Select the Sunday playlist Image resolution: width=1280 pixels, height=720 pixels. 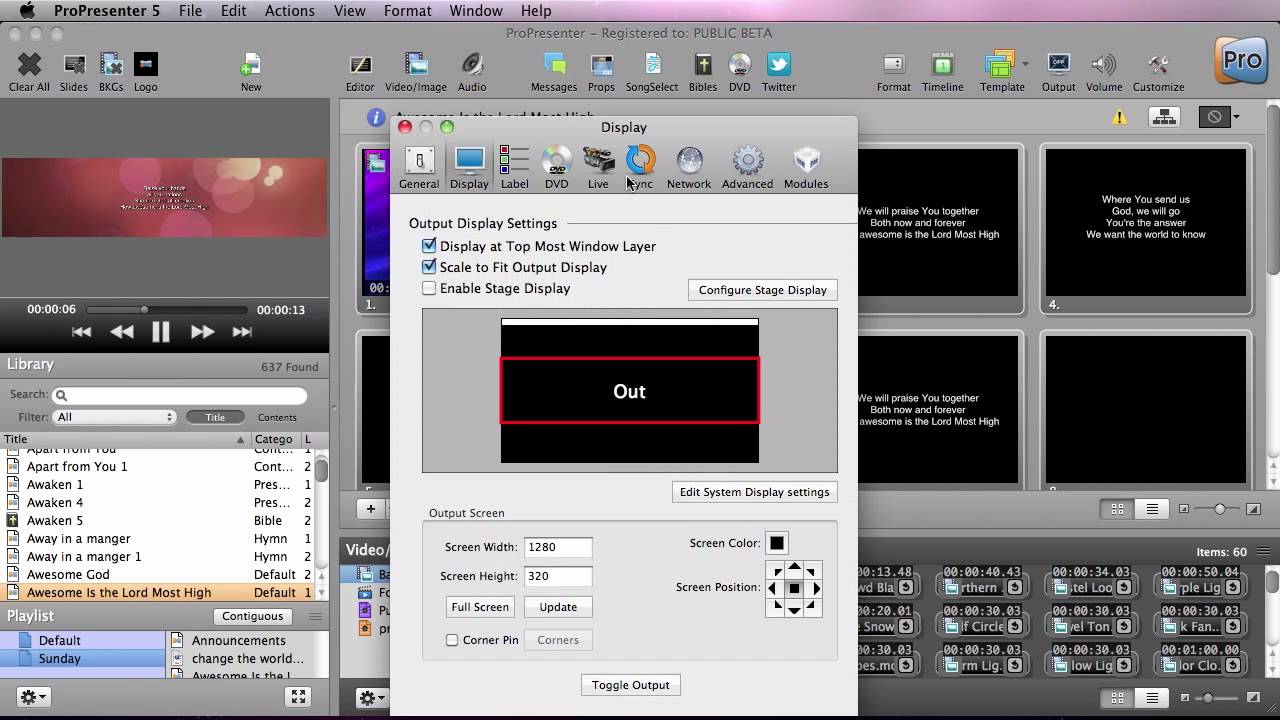click(83, 659)
